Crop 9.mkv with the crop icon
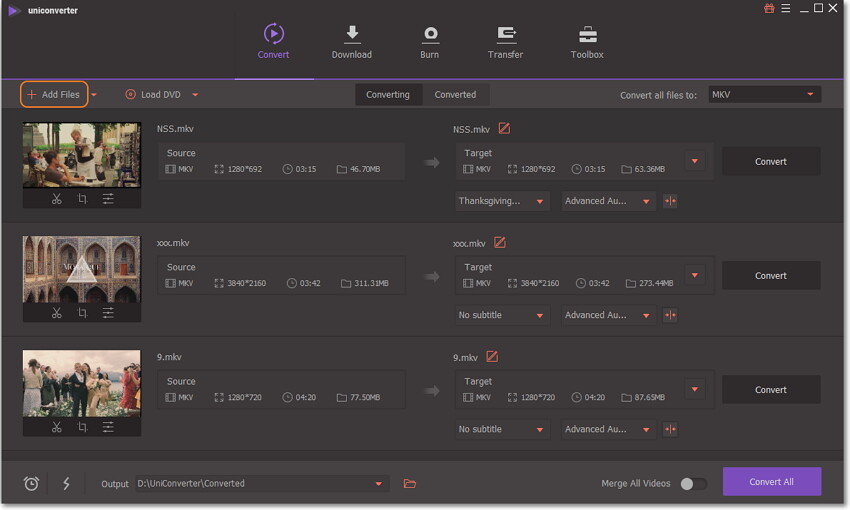Screen dimensions: 850x510 point(82,427)
